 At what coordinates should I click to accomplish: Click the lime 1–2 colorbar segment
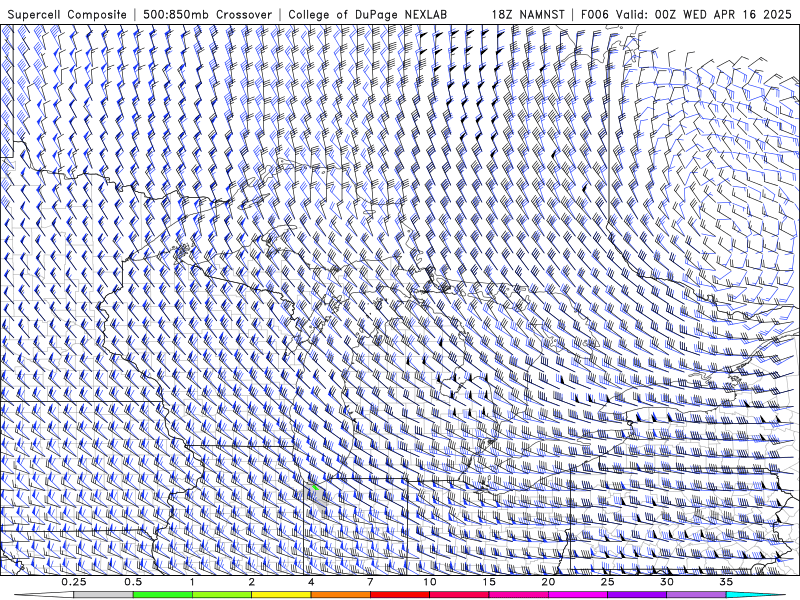pyautogui.click(x=222, y=595)
